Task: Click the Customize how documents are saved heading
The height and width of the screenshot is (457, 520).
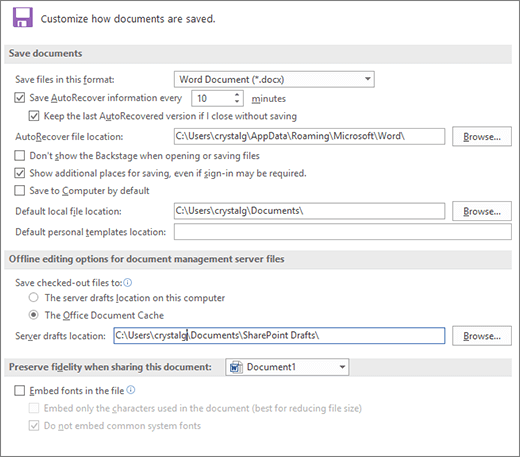Action: (128, 19)
